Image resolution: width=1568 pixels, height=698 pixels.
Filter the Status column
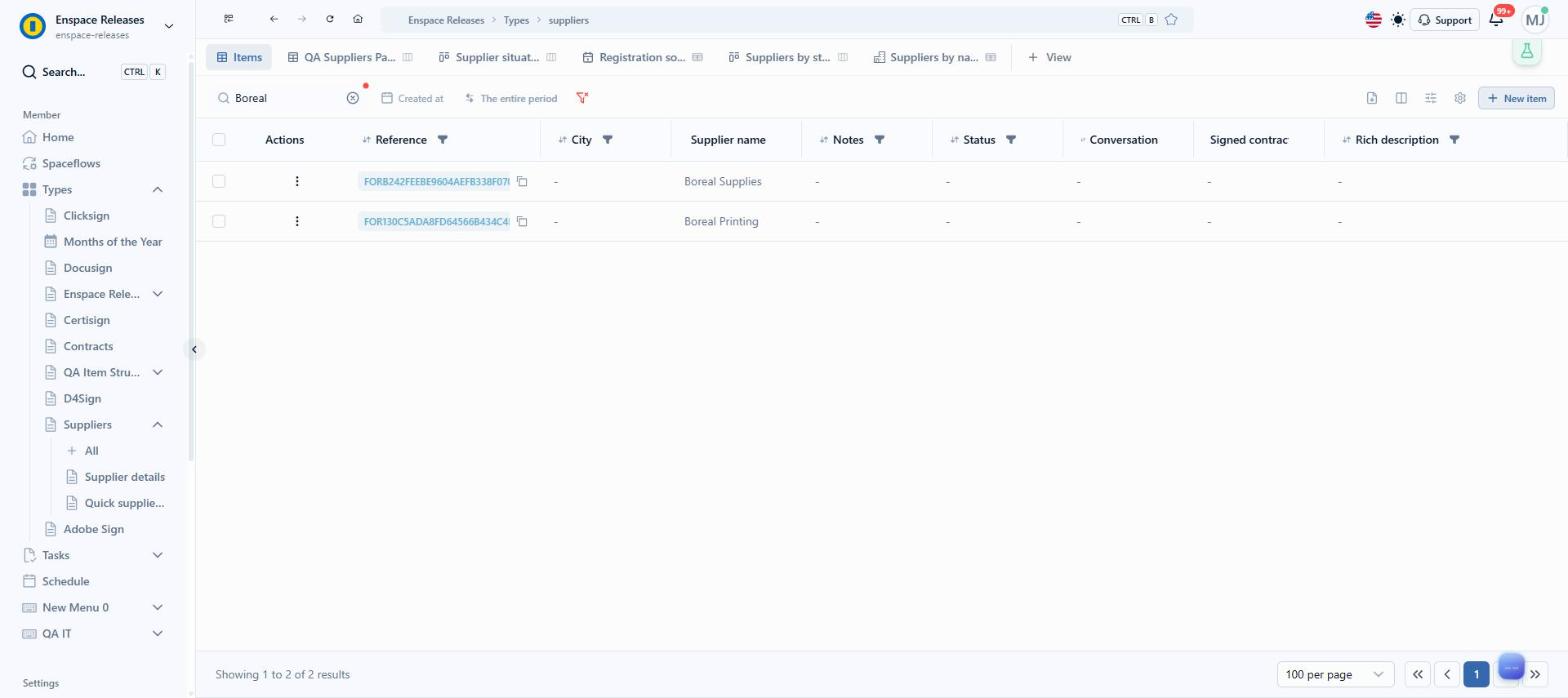[1011, 140]
